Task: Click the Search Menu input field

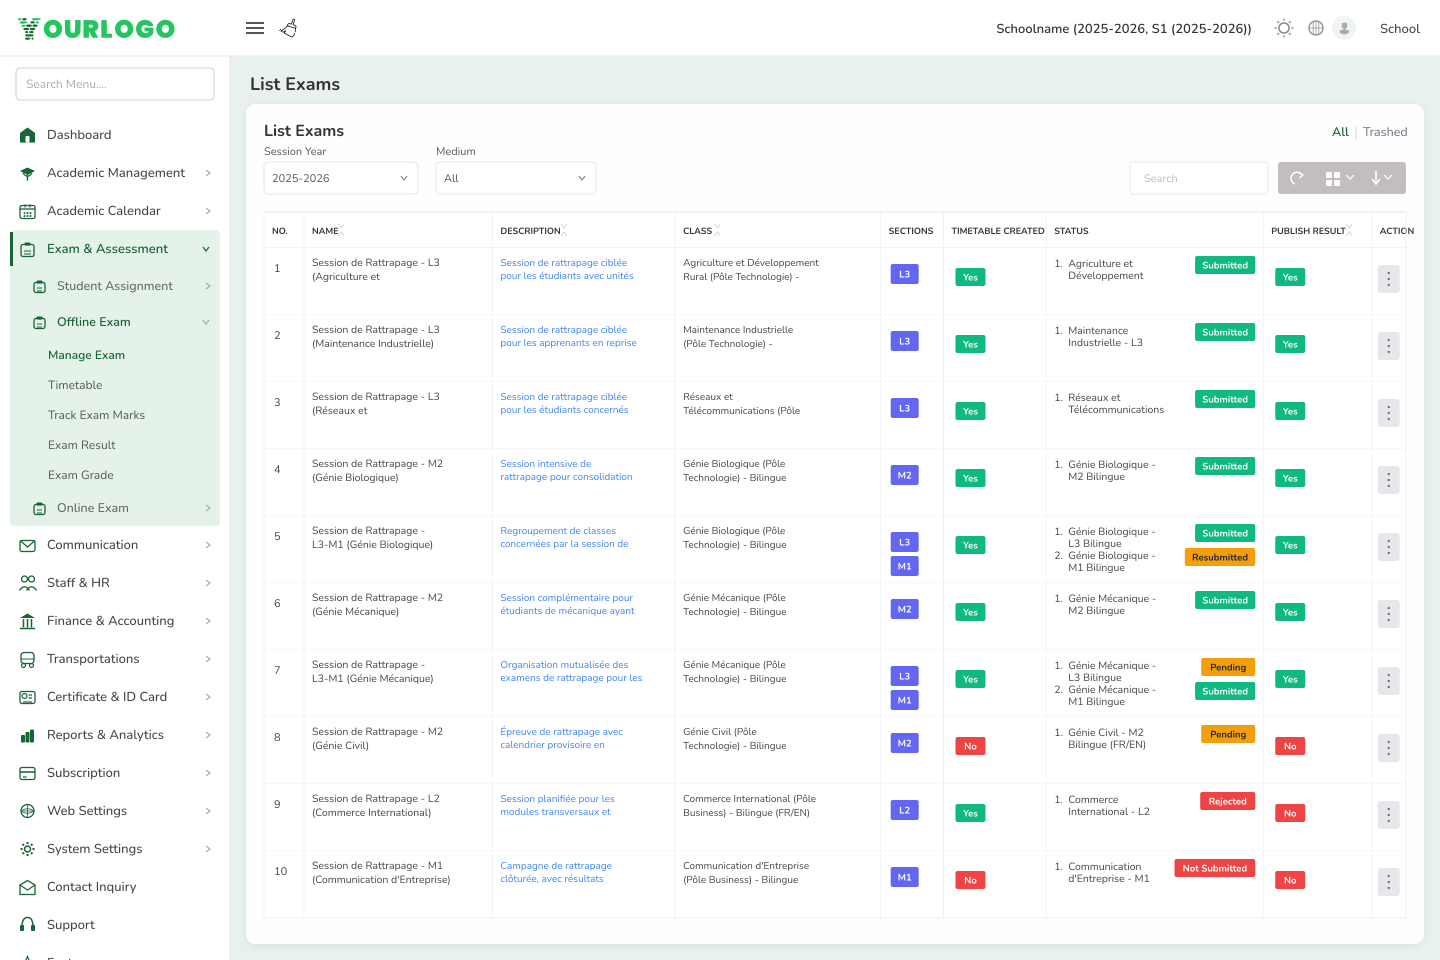Action: tap(115, 84)
